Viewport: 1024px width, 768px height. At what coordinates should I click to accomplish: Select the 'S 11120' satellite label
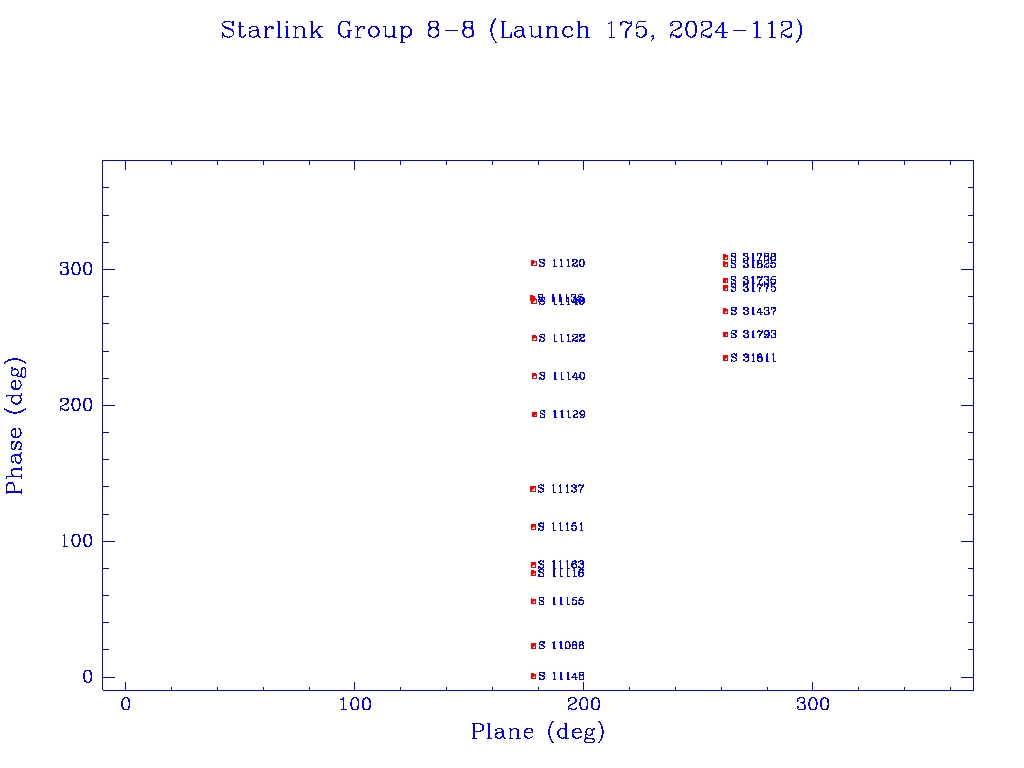[x=562, y=263]
